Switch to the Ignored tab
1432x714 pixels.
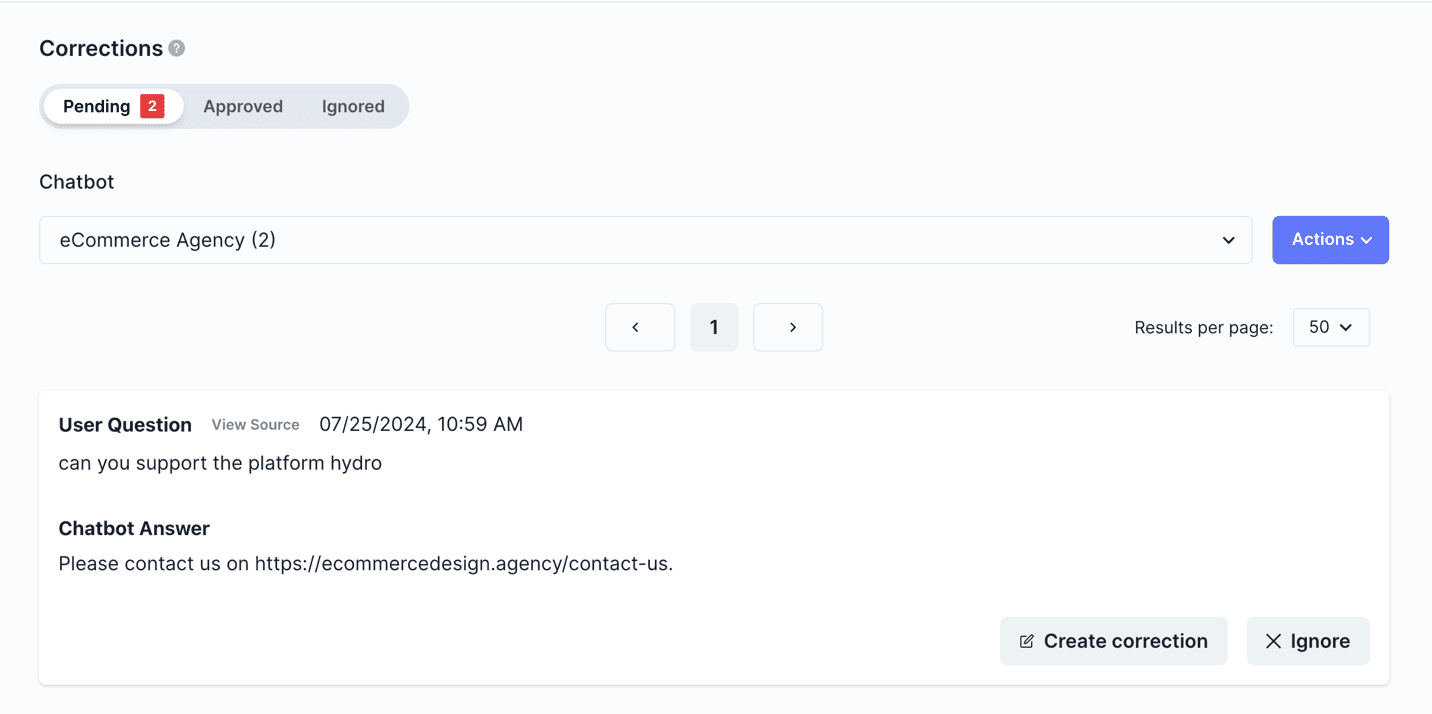point(353,106)
